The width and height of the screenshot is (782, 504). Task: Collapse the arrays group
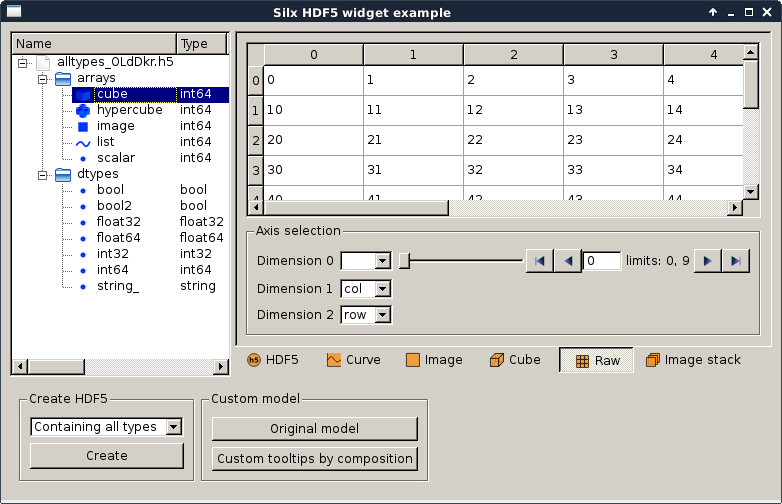point(43,78)
